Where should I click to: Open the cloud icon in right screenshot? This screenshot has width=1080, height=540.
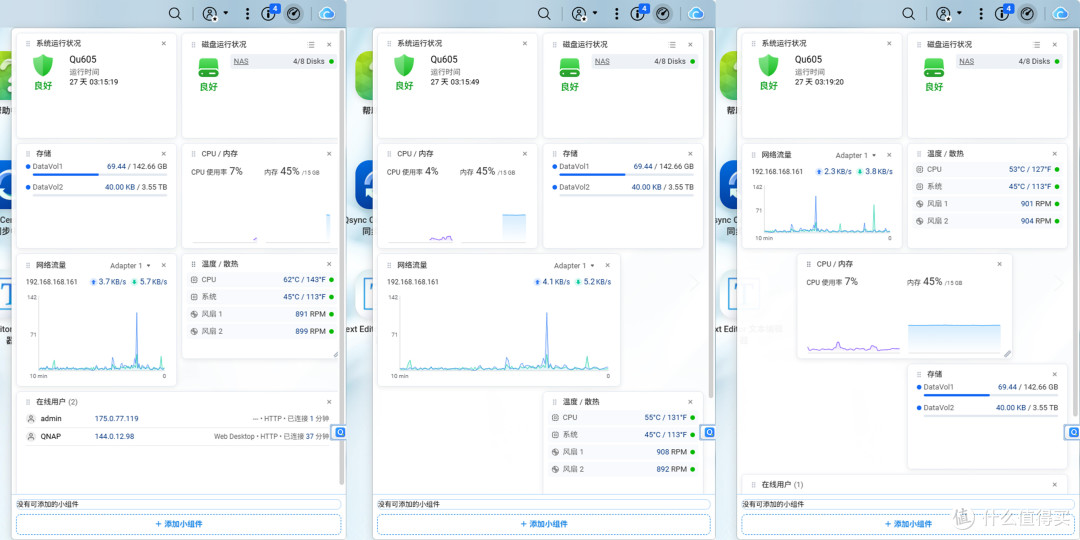(1061, 14)
